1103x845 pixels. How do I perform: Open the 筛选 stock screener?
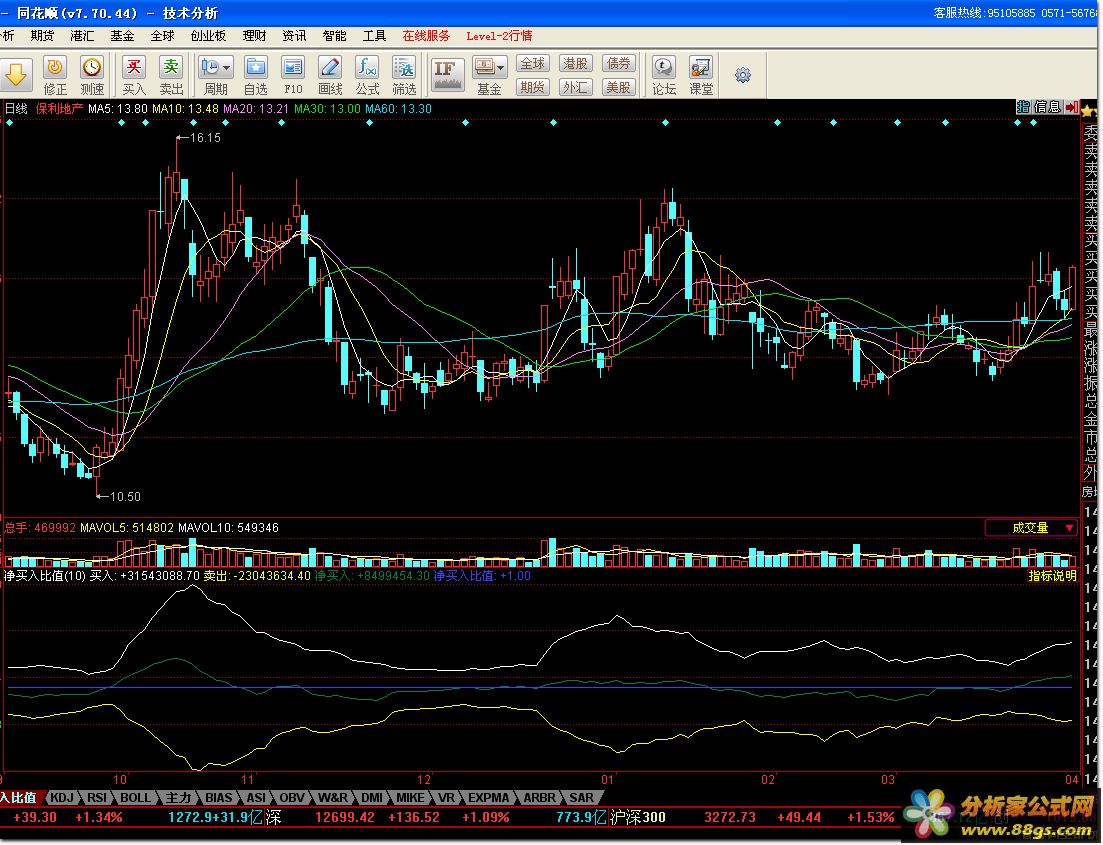pos(404,75)
